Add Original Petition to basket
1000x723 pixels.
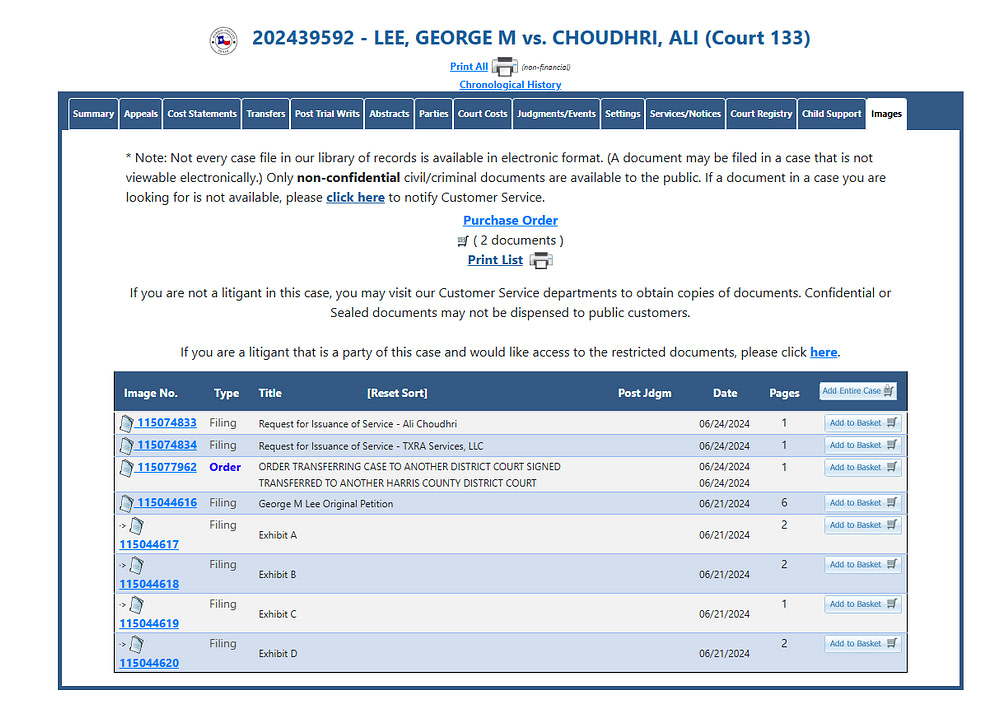pyautogui.click(x=863, y=503)
